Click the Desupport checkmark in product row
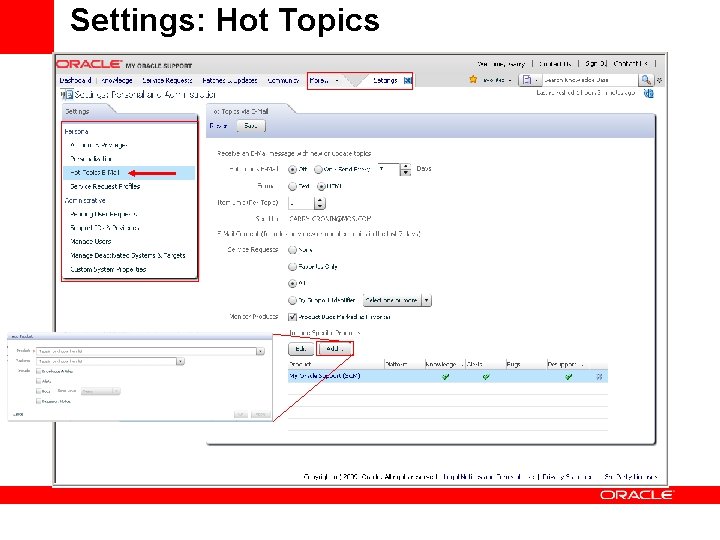This screenshot has width=720, height=540. [x=568, y=377]
